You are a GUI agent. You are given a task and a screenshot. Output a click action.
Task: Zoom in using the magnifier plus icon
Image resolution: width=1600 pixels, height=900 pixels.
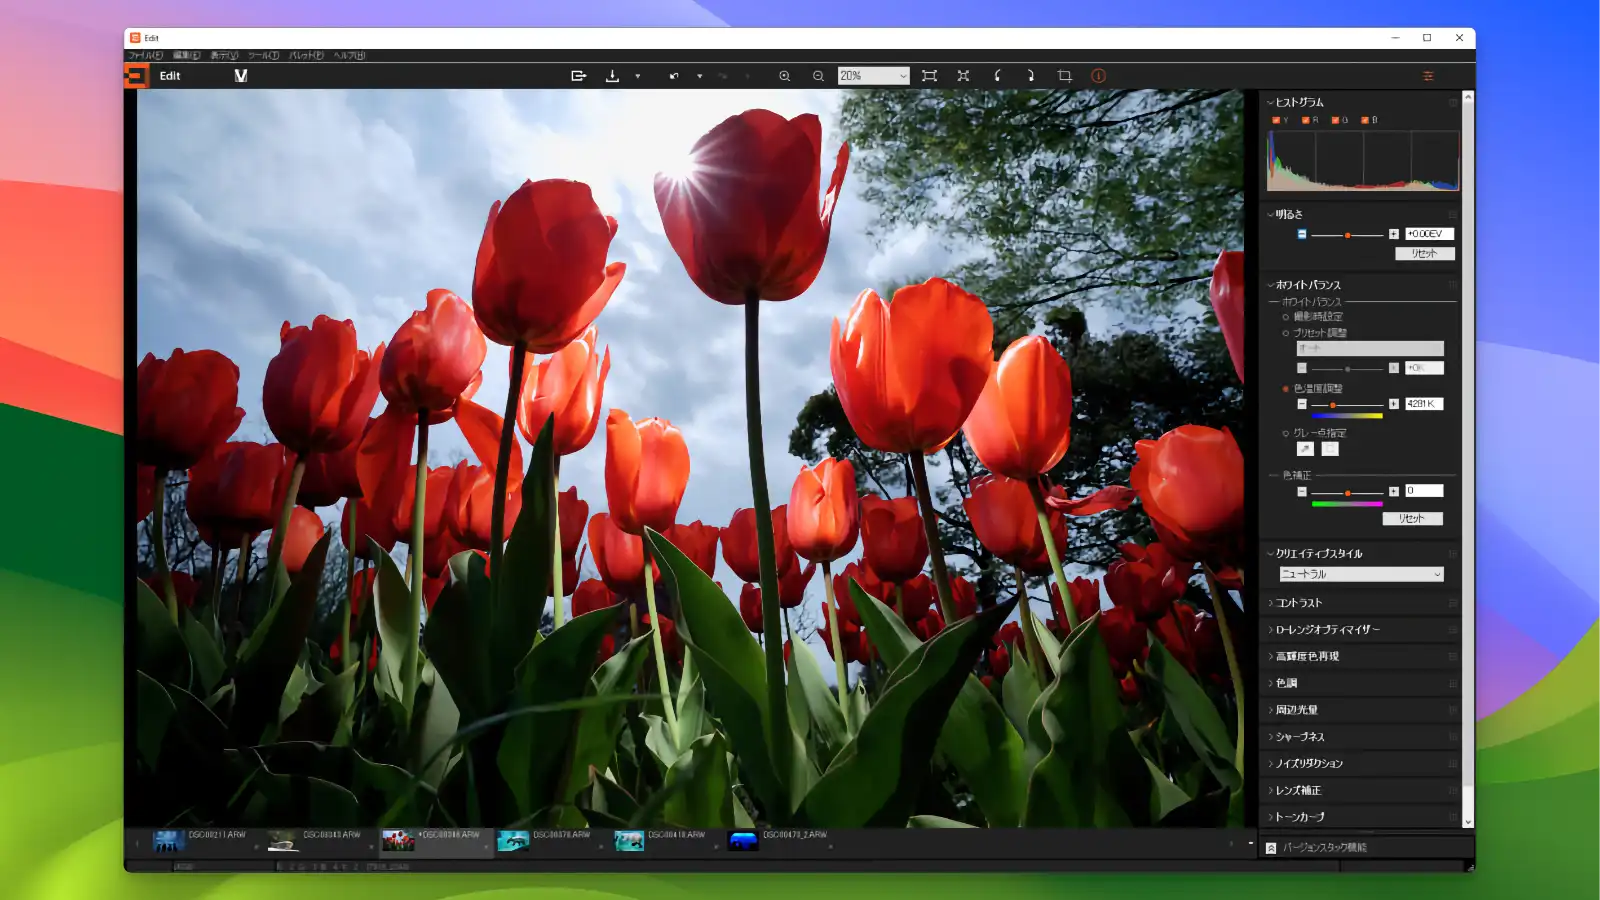(784, 75)
